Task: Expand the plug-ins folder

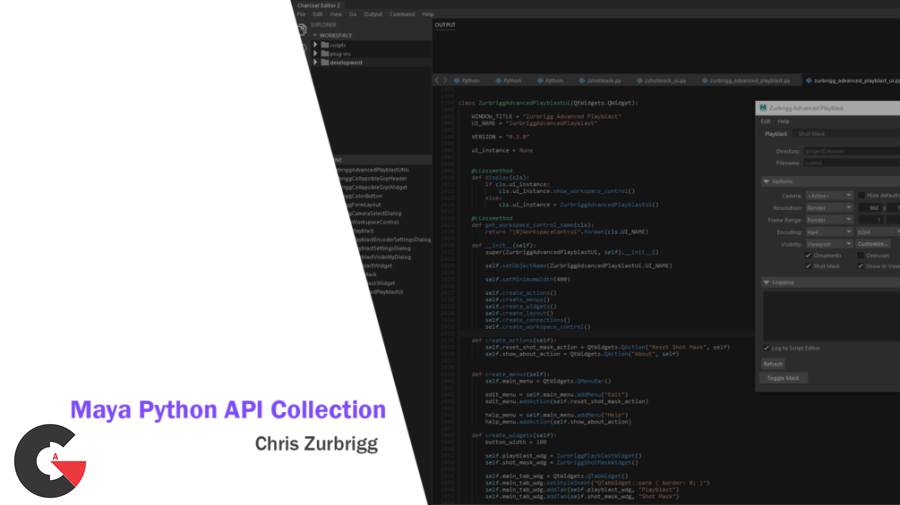Action: tap(315, 53)
